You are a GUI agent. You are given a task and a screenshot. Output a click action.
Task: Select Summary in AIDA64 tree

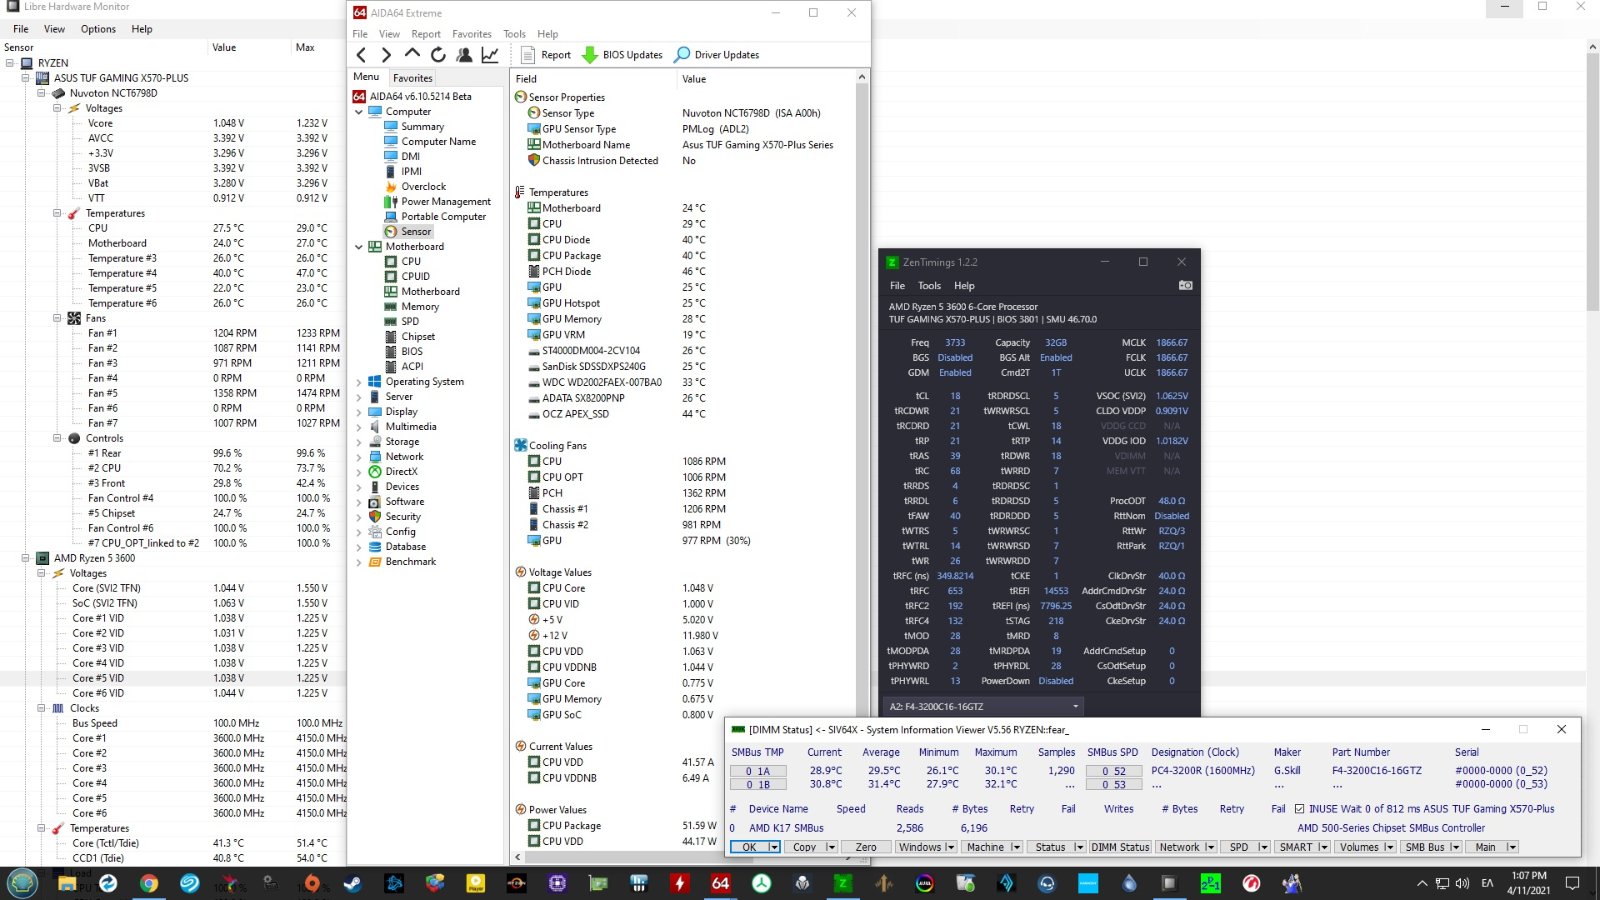point(414,127)
